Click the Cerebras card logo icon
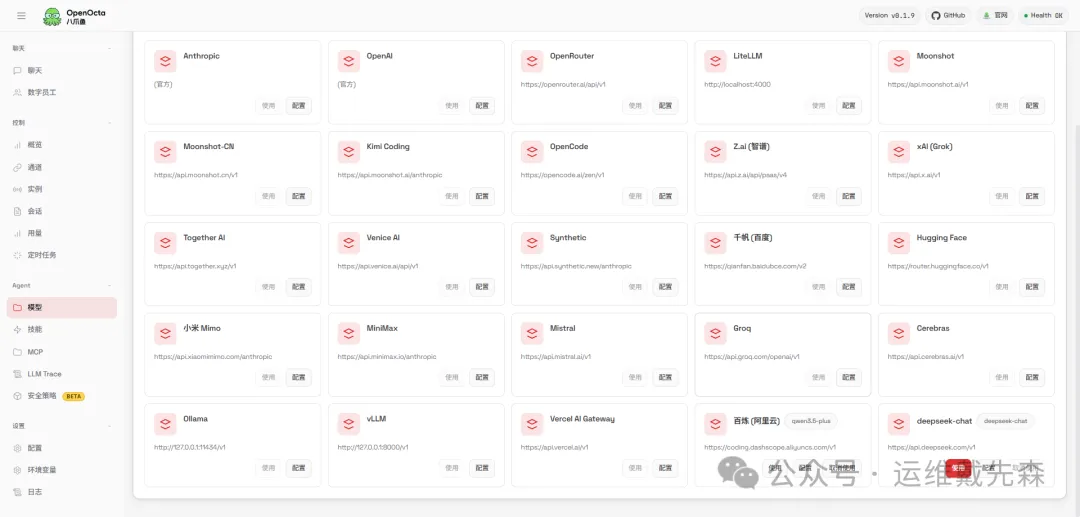The height and width of the screenshot is (517, 1080). [899, 333]
